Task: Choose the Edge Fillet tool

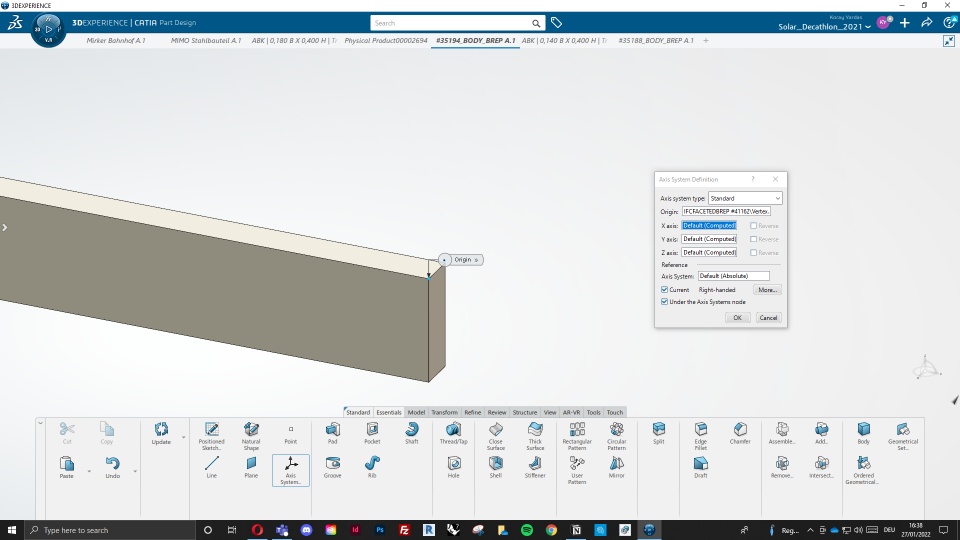Action: pyautogui.click(x=700, y=430)
